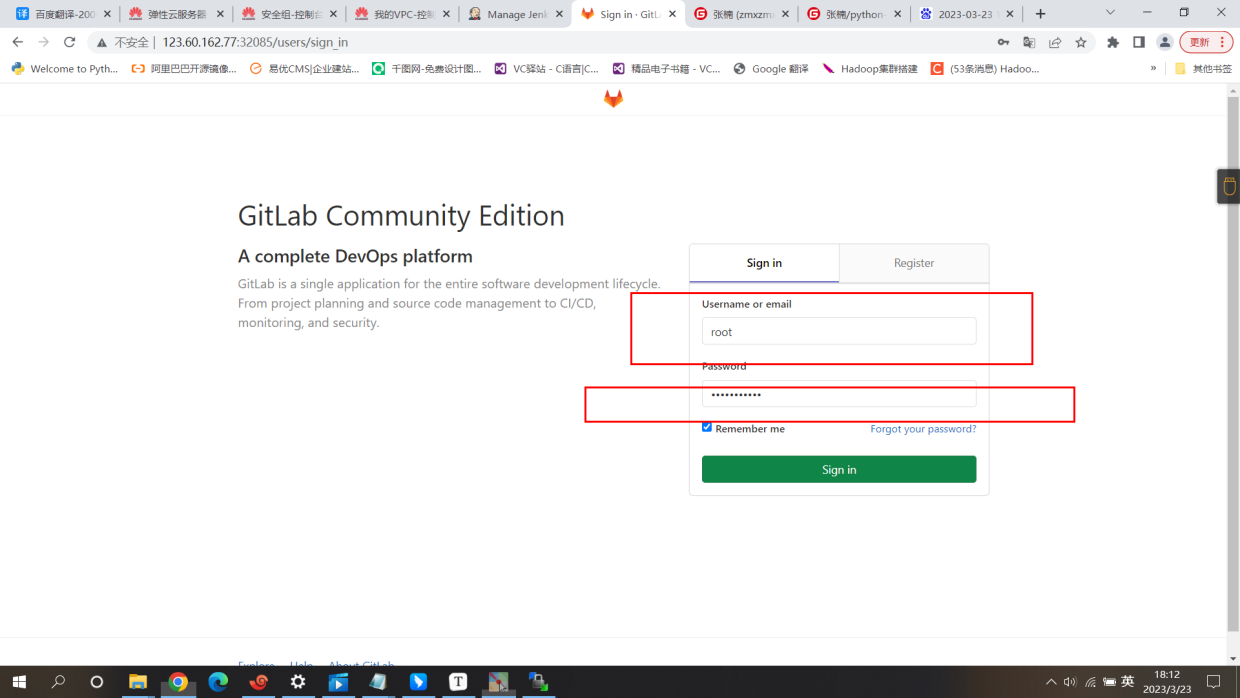The image size is (1240, 698).
Task: Open saved password key icon
Action: pyautogui.click(x=1003, y=42)
